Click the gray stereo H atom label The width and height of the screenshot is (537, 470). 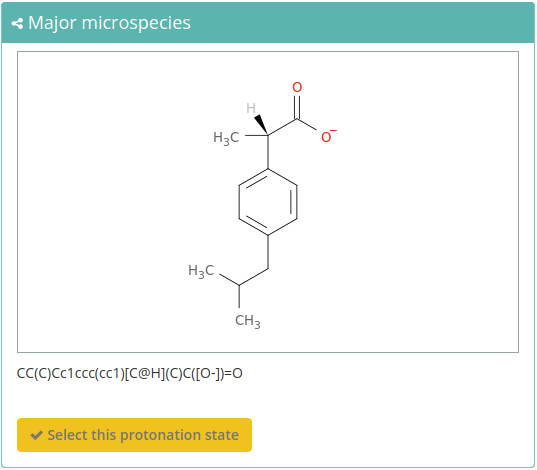pos(251,108)
